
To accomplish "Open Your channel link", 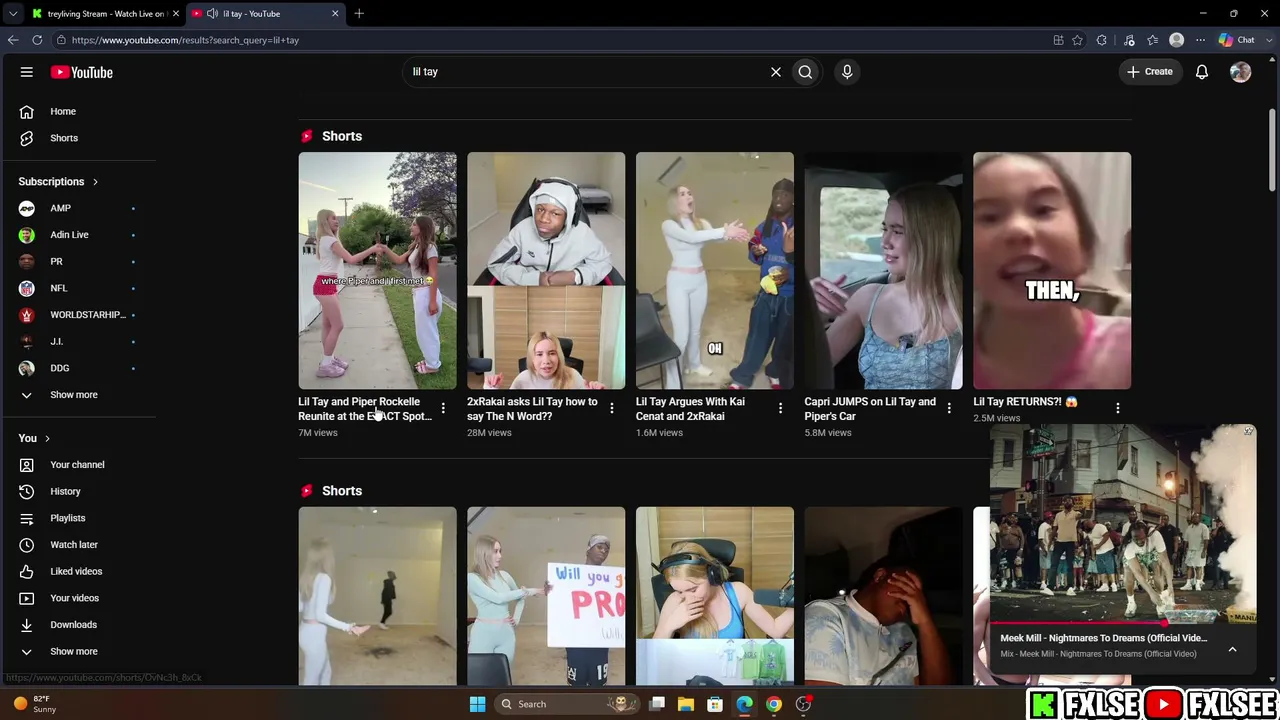I will coord(78,465).
